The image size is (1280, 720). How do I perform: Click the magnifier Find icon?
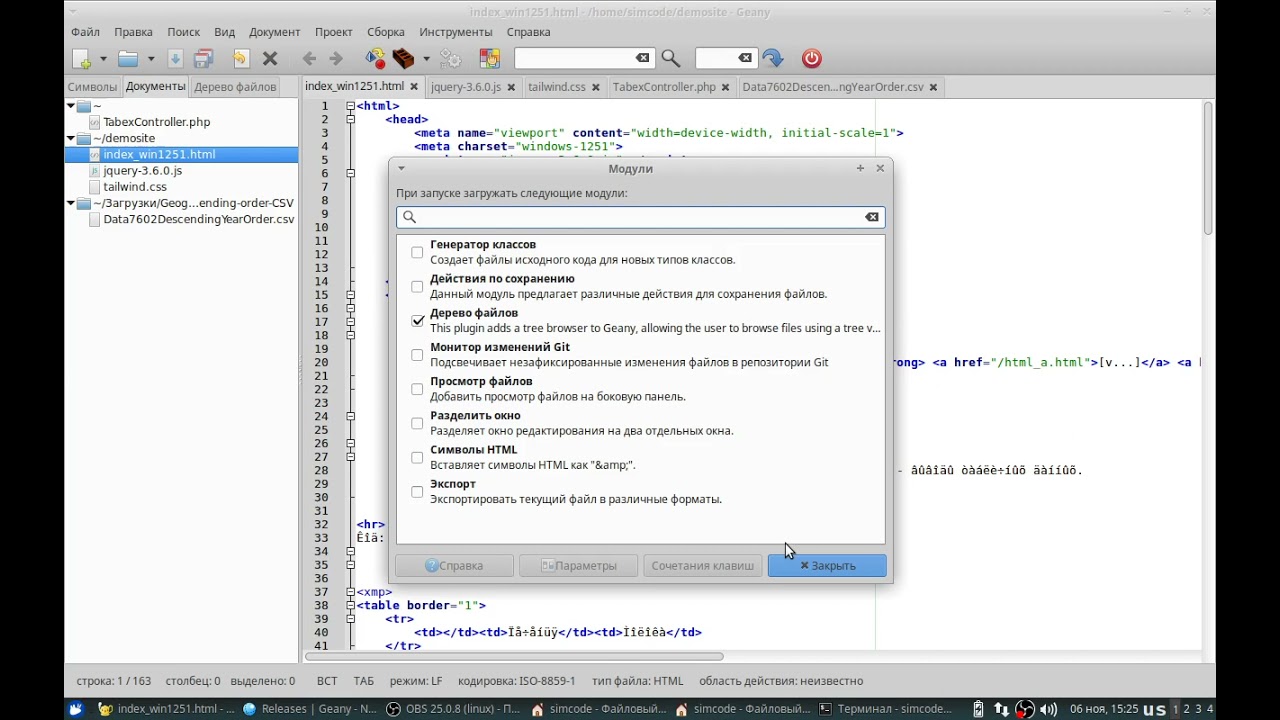click(670, 59)
